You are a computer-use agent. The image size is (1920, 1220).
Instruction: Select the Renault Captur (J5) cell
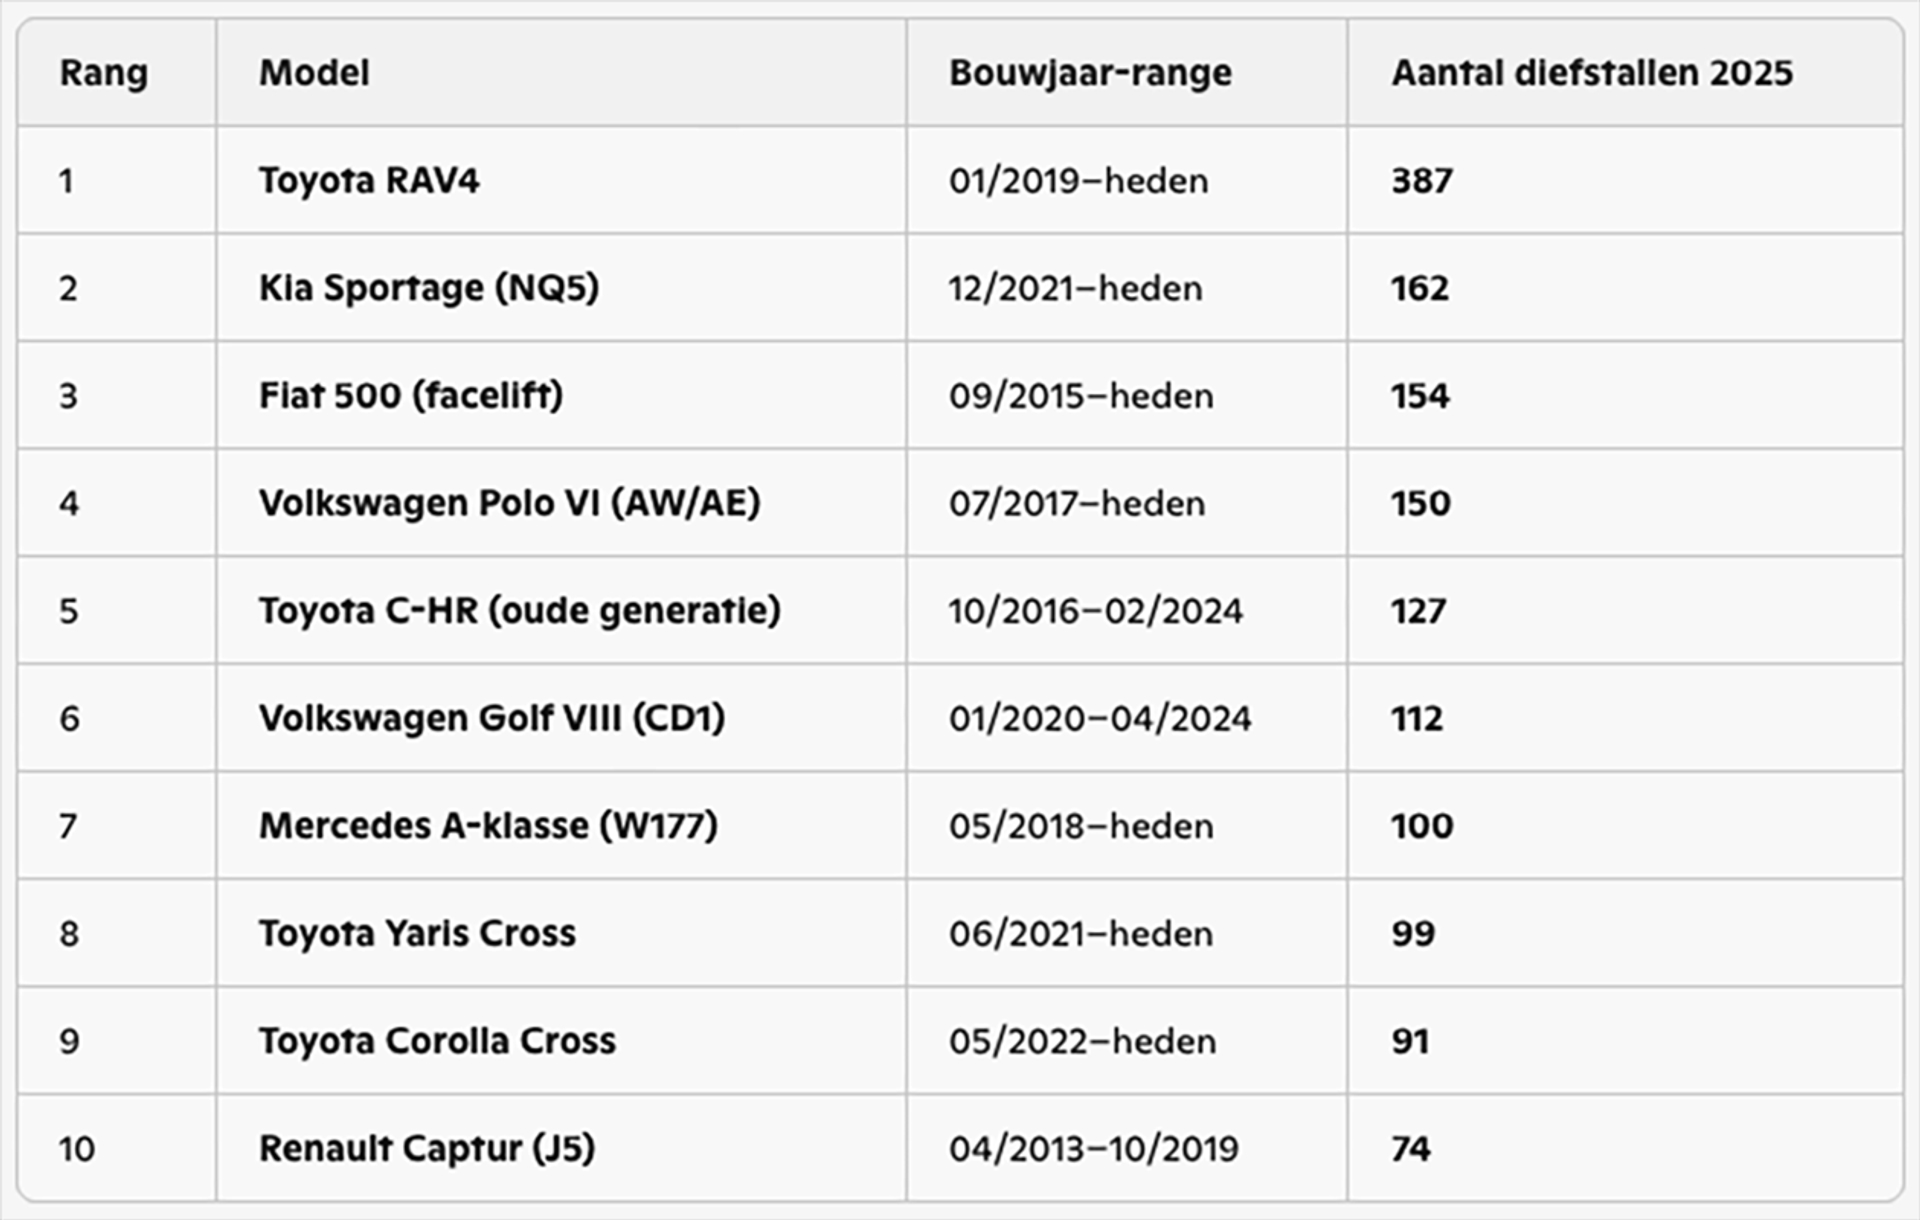coord(427,1148)
